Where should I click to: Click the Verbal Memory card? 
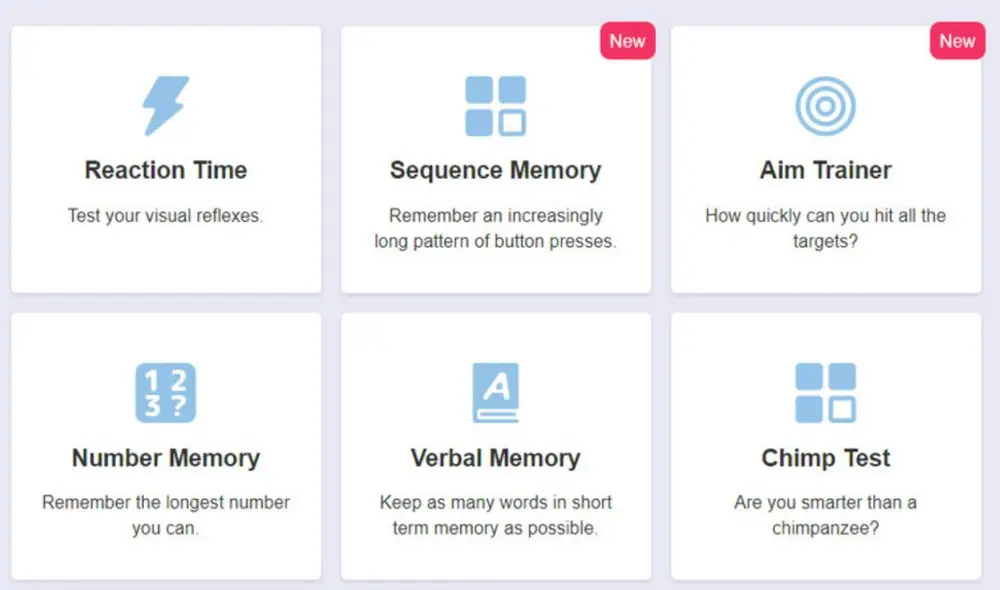[495, 445]
